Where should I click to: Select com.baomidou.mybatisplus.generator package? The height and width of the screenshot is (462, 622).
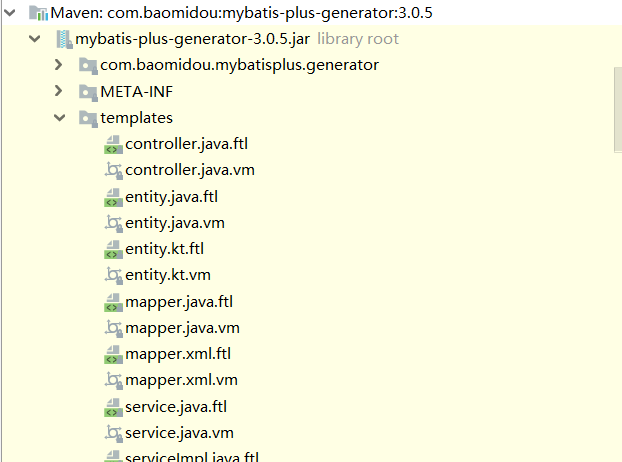pos(240,65)
